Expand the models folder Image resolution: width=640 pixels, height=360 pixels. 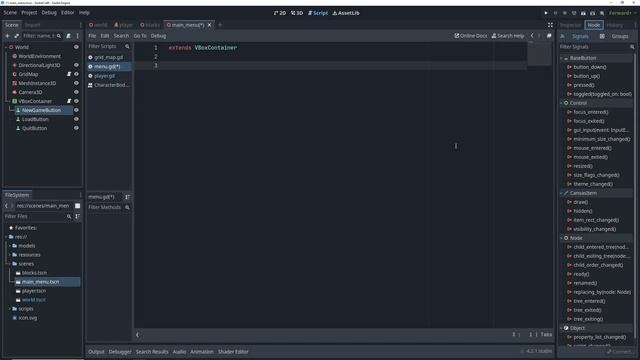point(10,246)
